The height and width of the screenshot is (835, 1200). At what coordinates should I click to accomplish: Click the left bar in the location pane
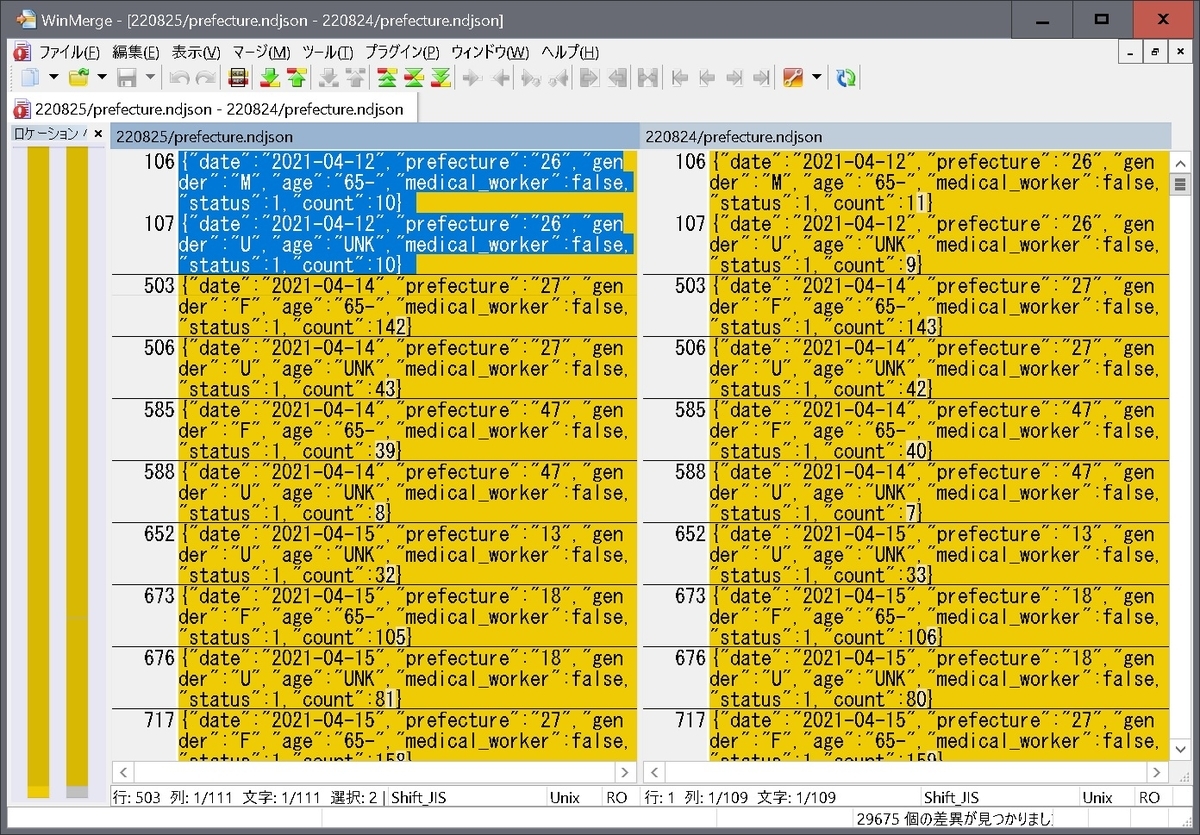coord(38,470)
